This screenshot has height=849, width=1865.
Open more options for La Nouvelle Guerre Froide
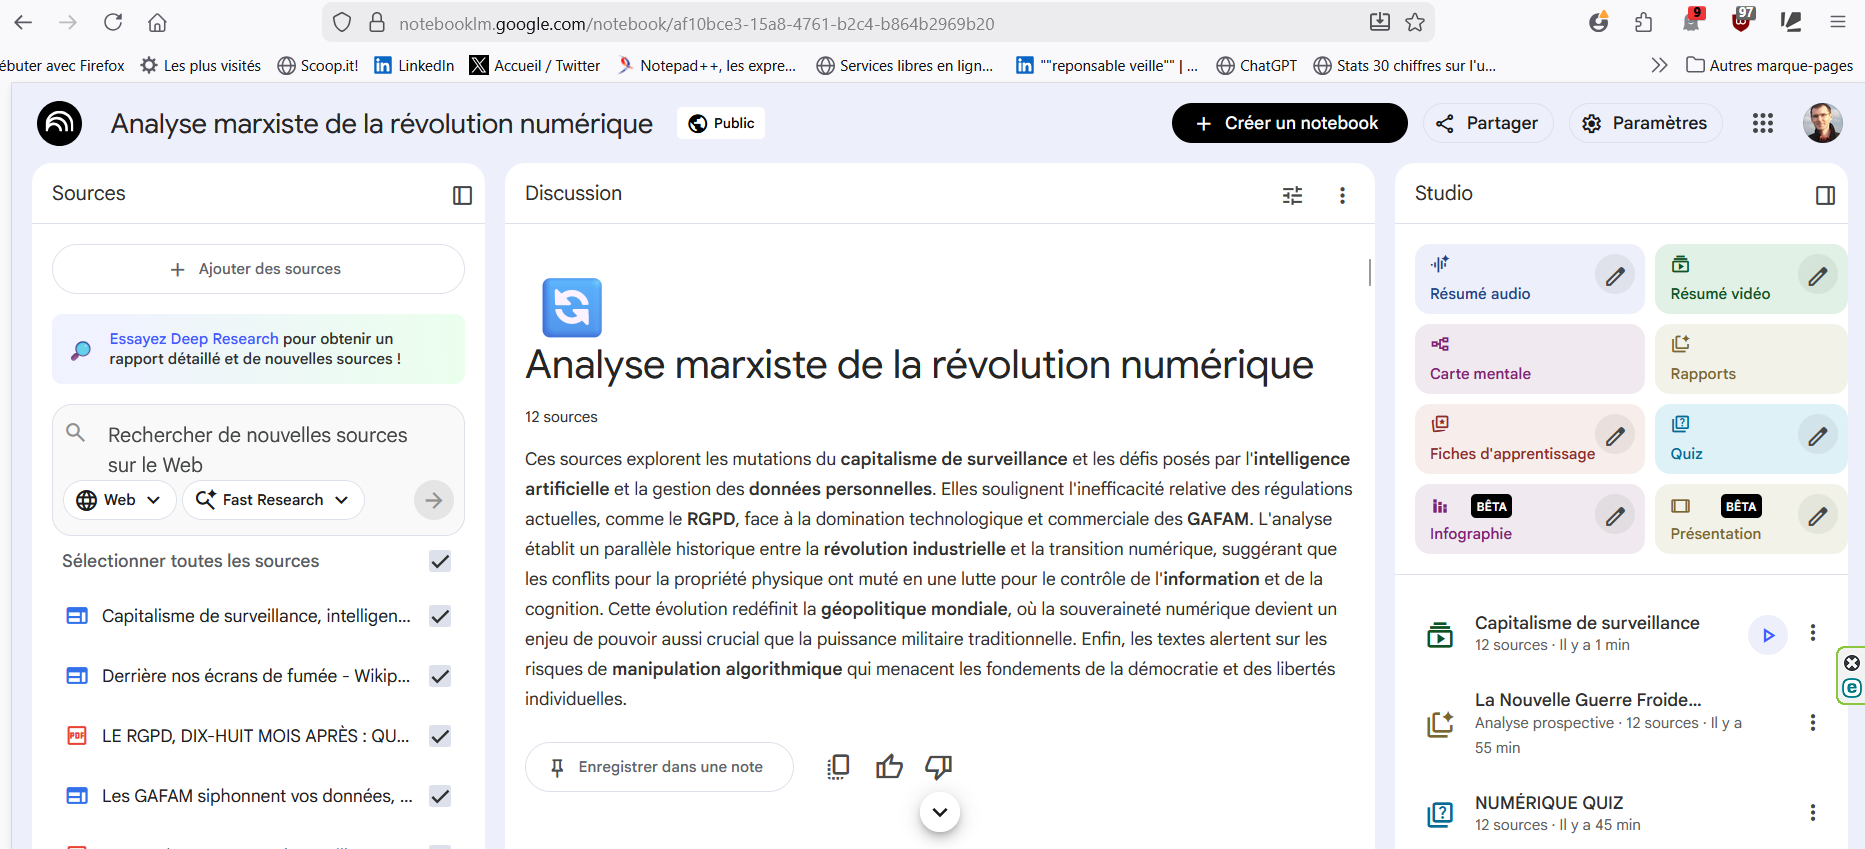(1812, 722)
